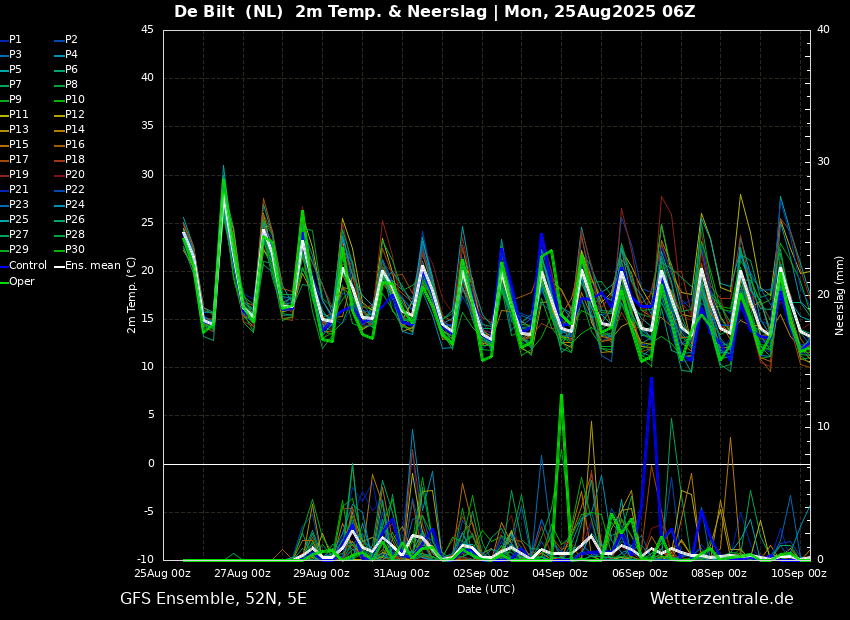Click the 2m Temp. (°C) axis title
Screen dimensions: 850x620
pyautogui.click(x=132, y=294)
